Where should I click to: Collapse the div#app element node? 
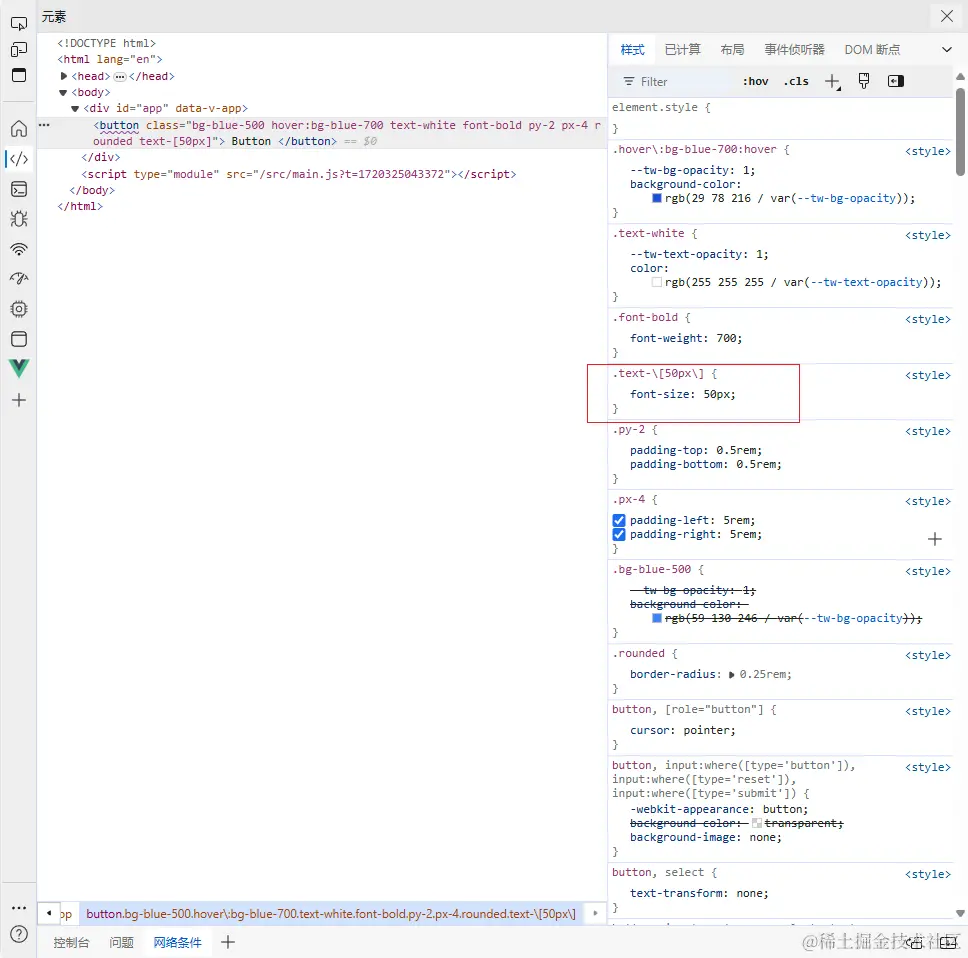point(75,109)
